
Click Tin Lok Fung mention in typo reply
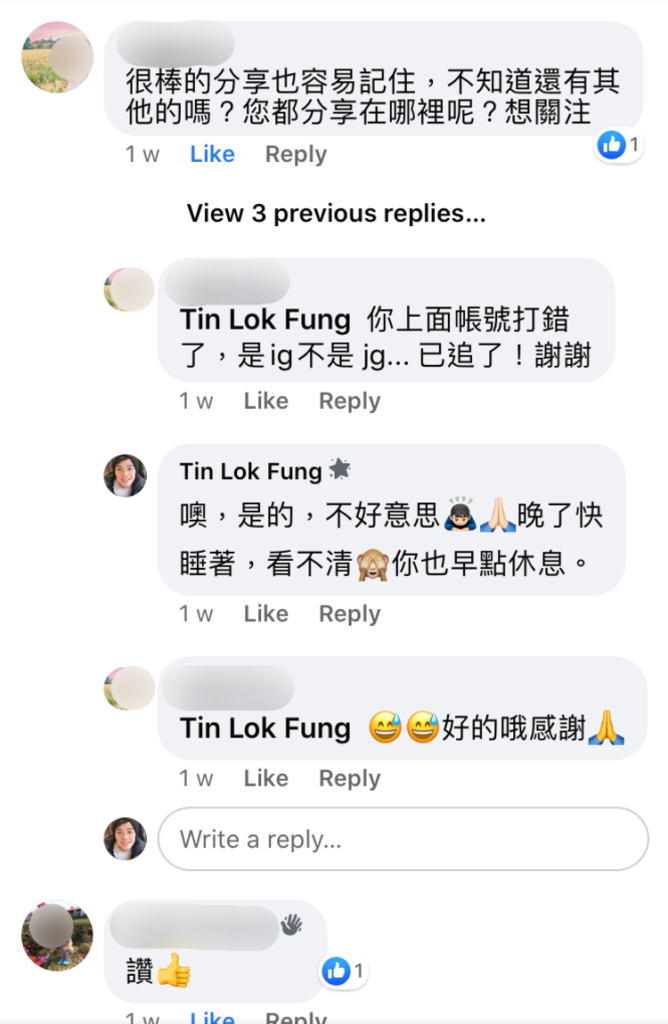(265, 320)
